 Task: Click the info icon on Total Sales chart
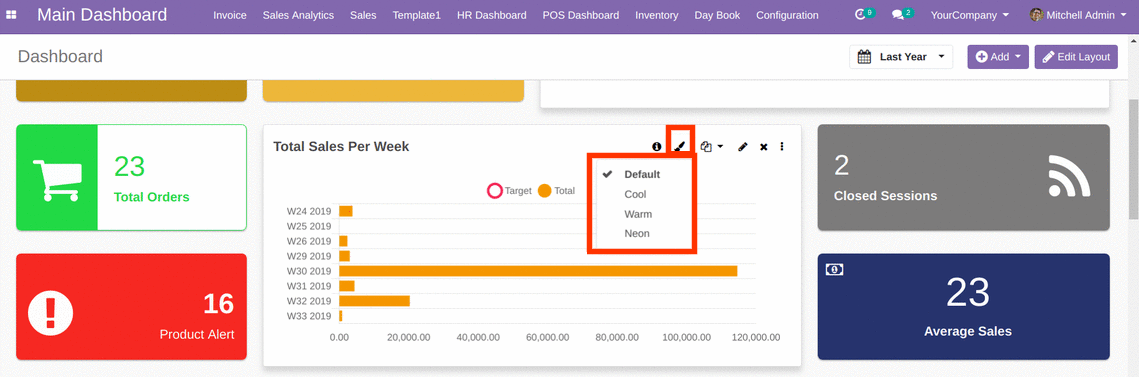click(657, 147)
